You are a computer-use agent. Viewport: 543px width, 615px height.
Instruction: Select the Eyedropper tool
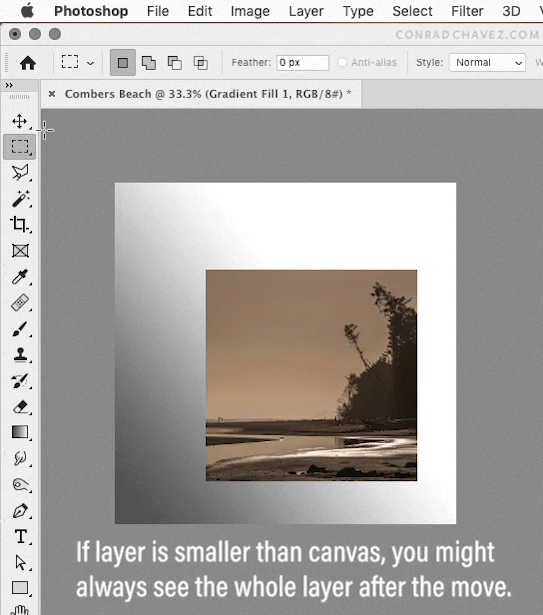[20, 277]
